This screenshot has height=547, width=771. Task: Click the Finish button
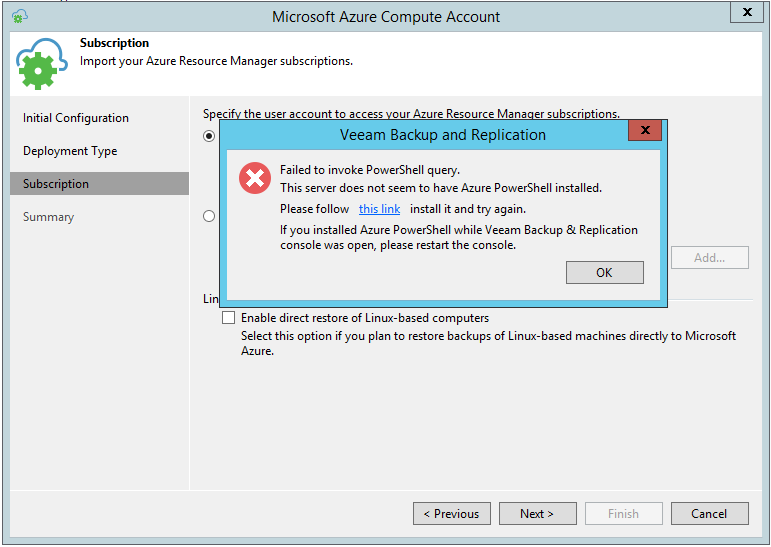[x=623, y=514]
